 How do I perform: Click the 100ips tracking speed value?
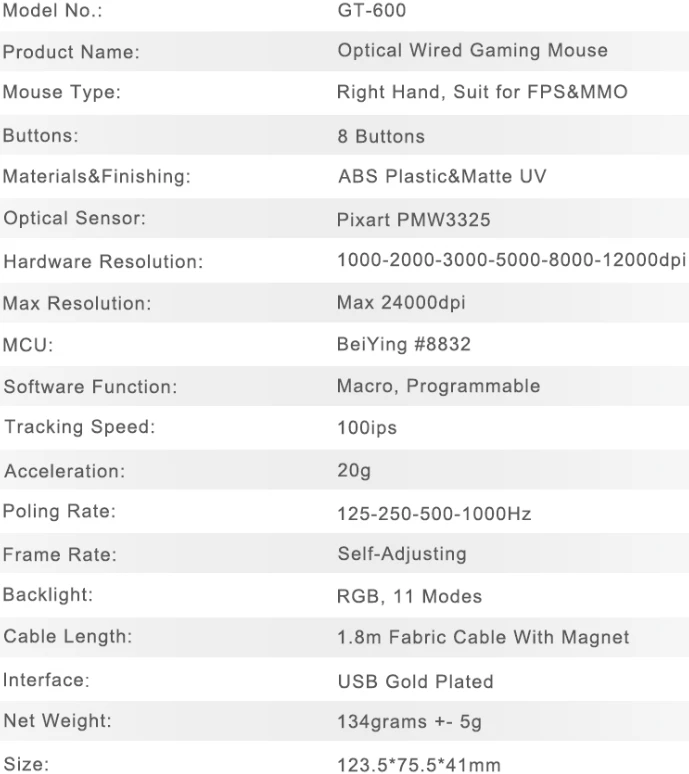[367, 427]
